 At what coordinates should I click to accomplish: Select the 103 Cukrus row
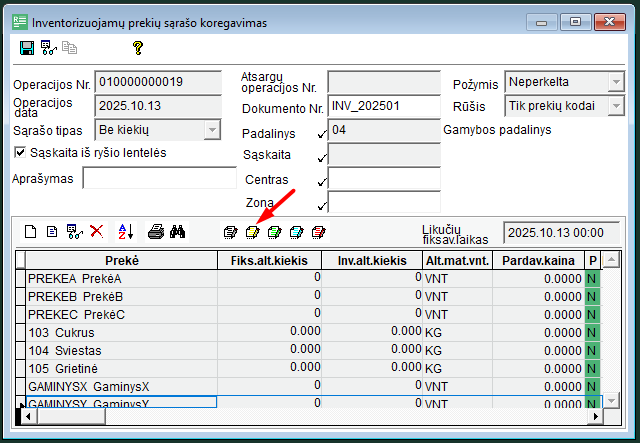(x=120, y=331)
